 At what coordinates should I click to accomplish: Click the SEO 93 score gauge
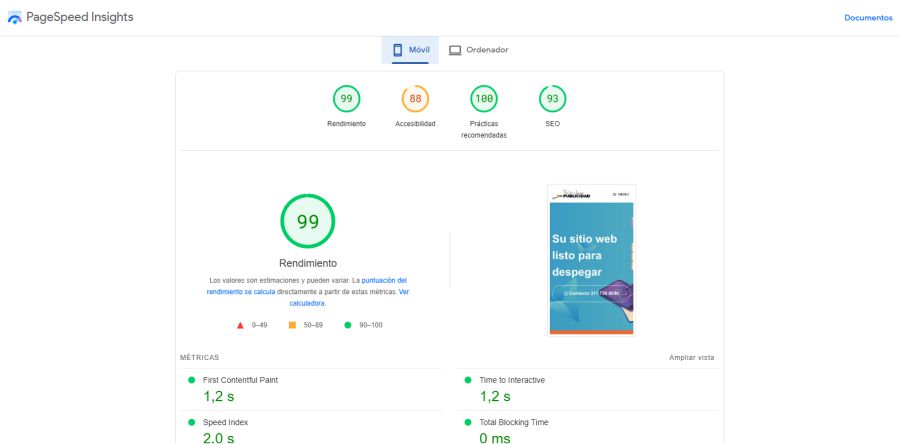[x=552, y=99]
